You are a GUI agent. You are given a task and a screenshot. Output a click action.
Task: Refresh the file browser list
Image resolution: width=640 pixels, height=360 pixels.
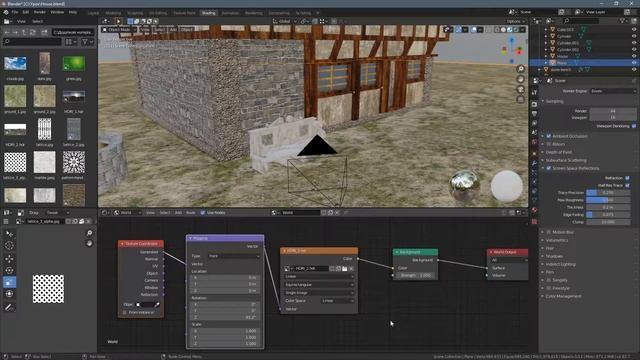(33, 32)
